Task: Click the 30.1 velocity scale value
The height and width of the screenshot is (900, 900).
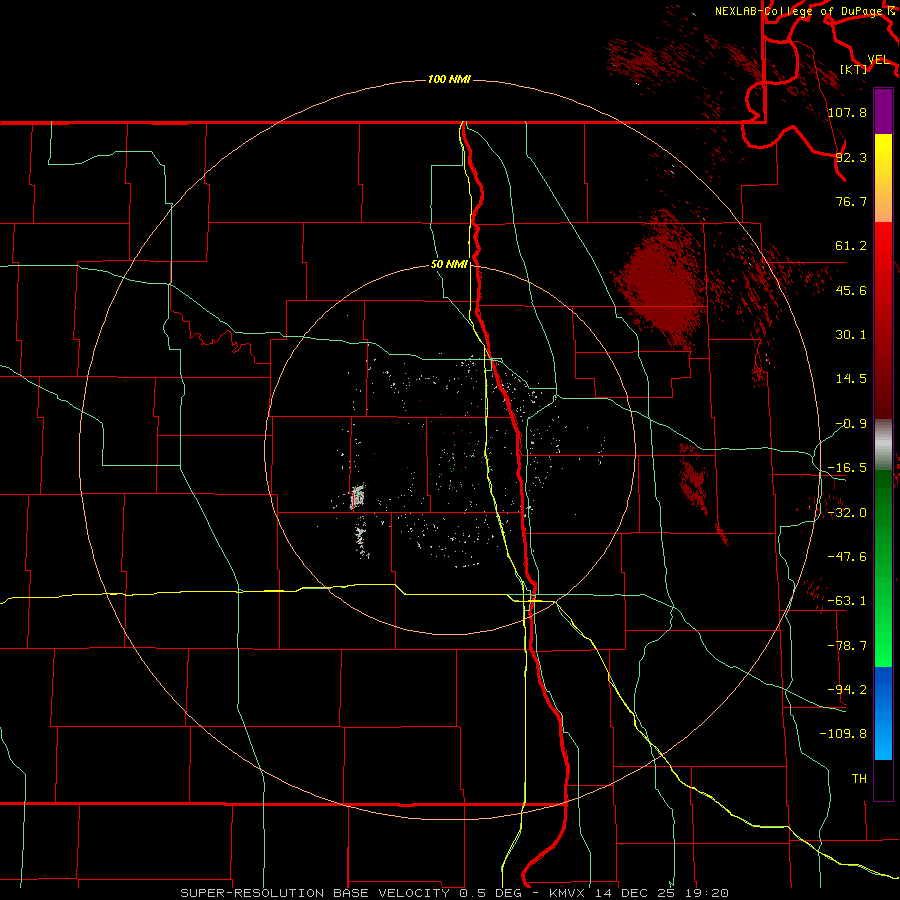Action: 851,335
